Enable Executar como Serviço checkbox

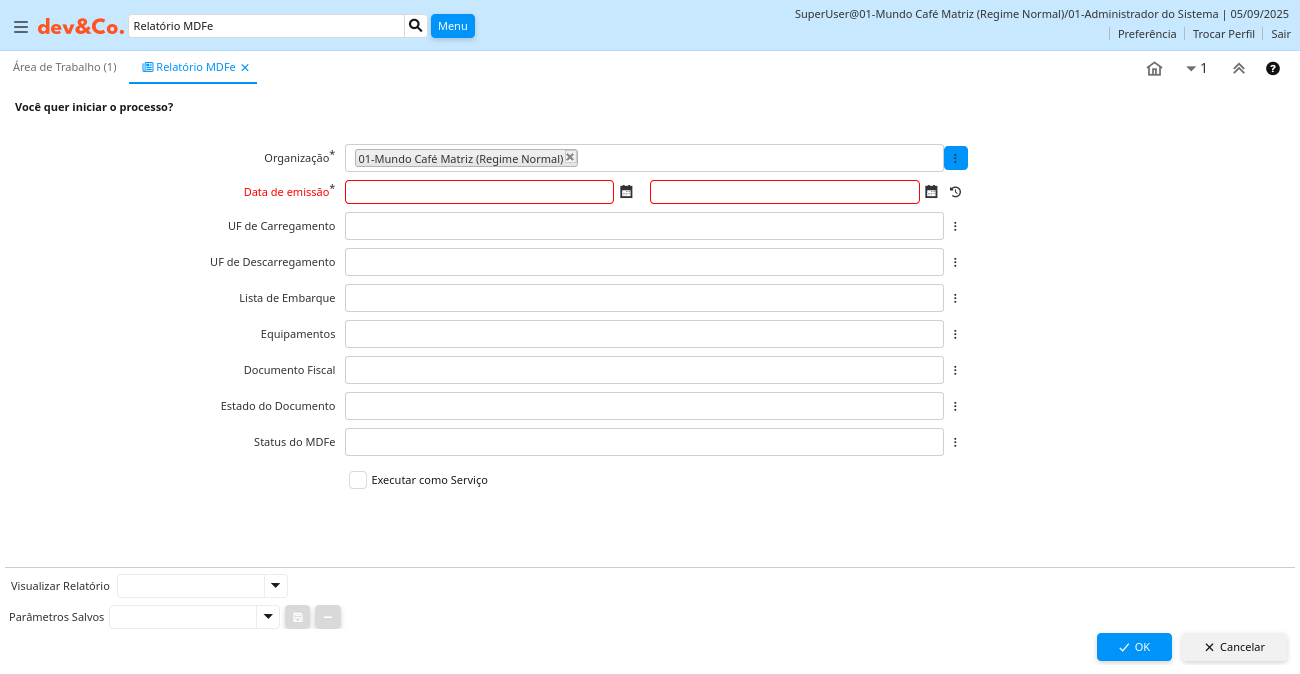pos(358,480)
